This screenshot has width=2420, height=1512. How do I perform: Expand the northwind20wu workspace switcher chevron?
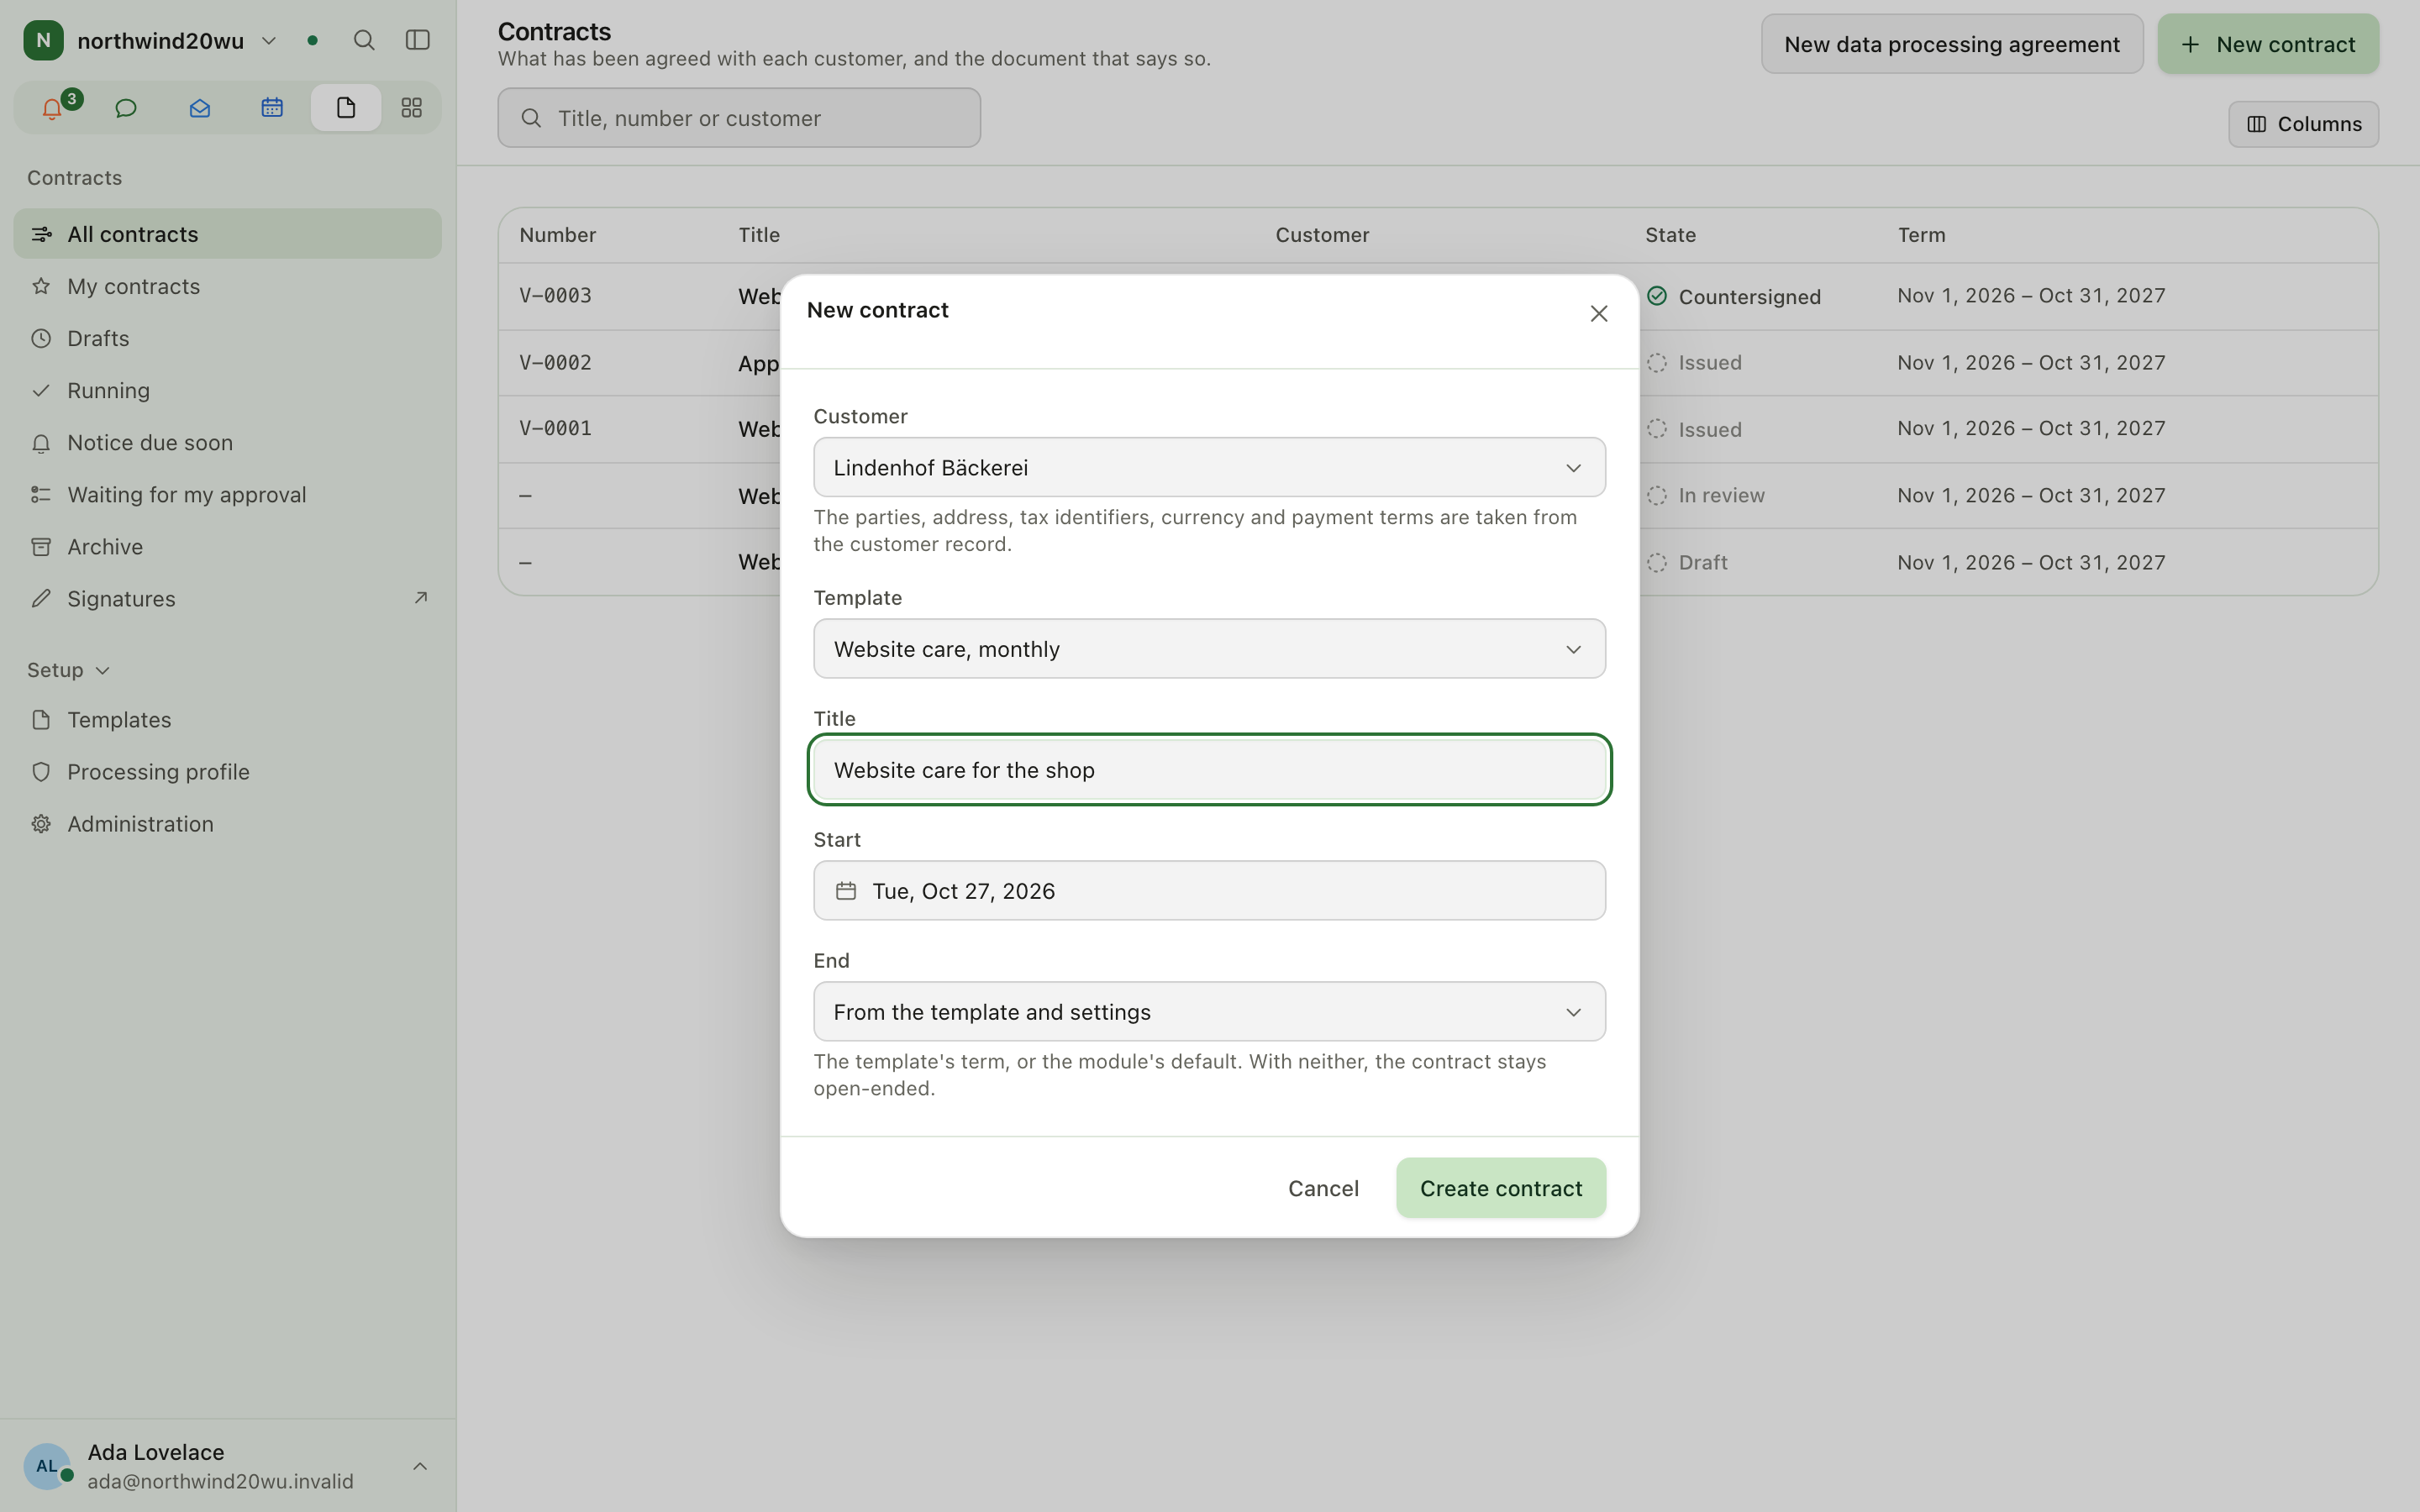(269, 41)
